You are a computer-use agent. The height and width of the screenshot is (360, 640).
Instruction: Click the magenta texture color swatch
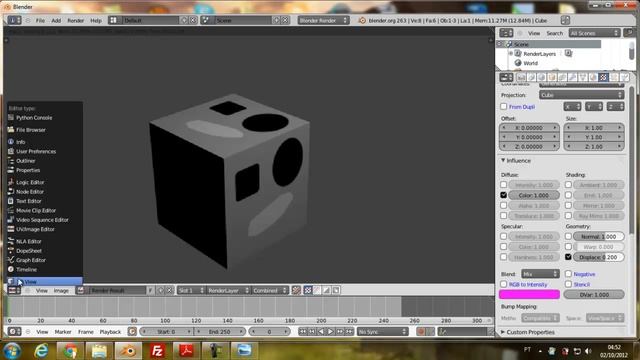coord(529,294)
